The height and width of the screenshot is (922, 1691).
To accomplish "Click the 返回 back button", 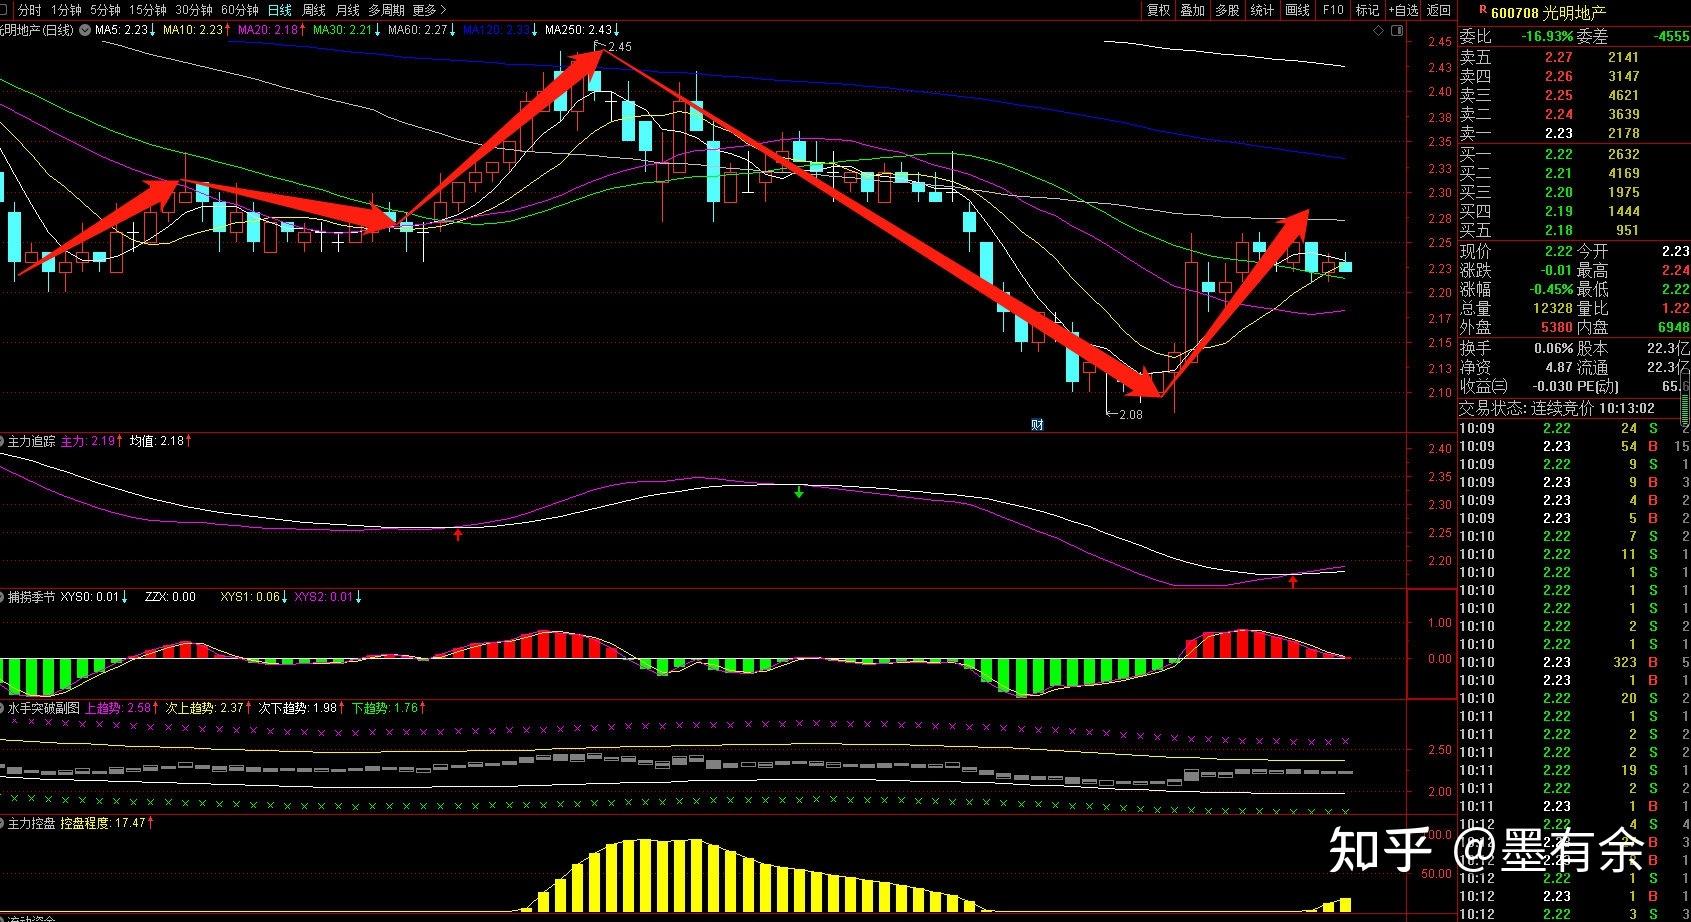I will [x=1439, y=10].
